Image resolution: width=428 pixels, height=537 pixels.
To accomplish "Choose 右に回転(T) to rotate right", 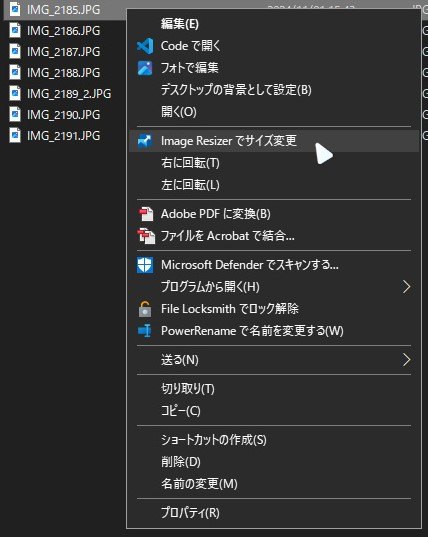I will tap(274, 163).
